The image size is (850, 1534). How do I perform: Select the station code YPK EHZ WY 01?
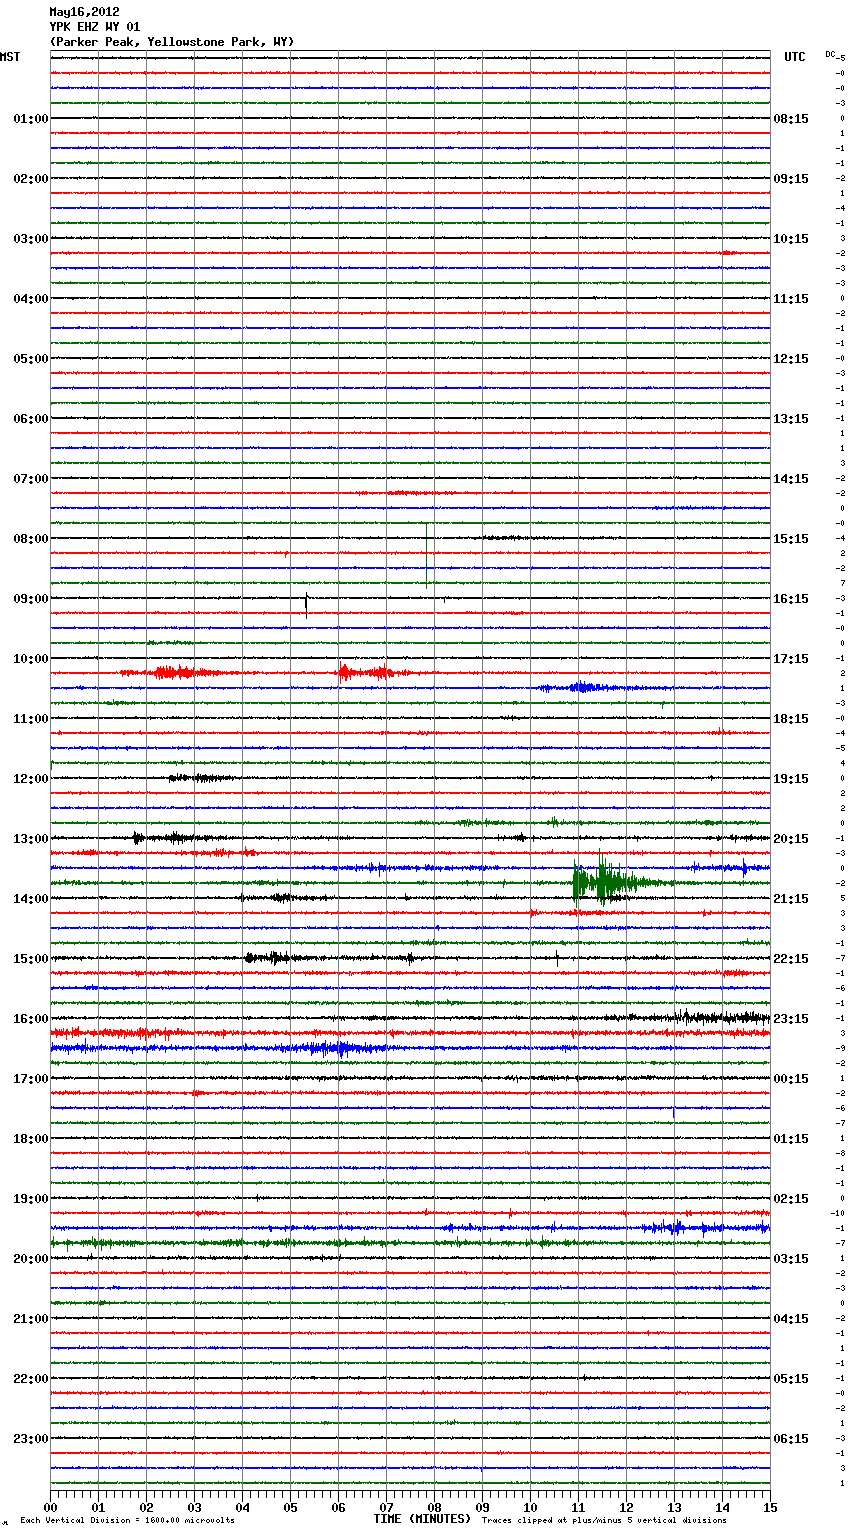[x=95, y=27]
